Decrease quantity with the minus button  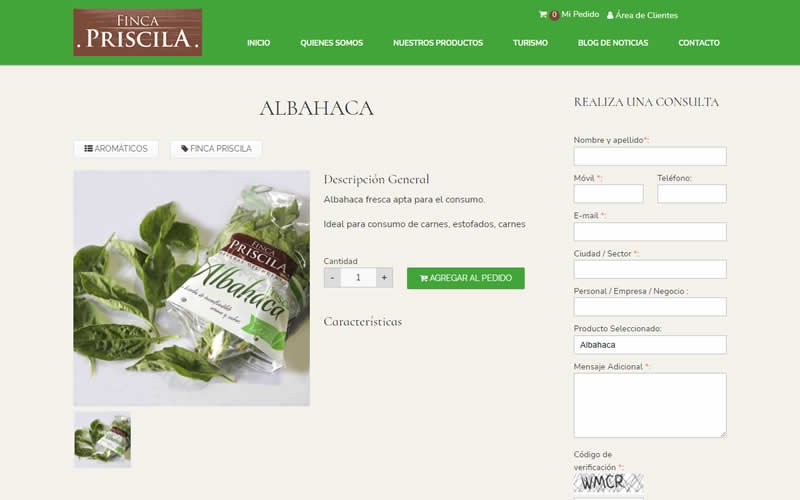pyautogui.click(x=332, y=278)
